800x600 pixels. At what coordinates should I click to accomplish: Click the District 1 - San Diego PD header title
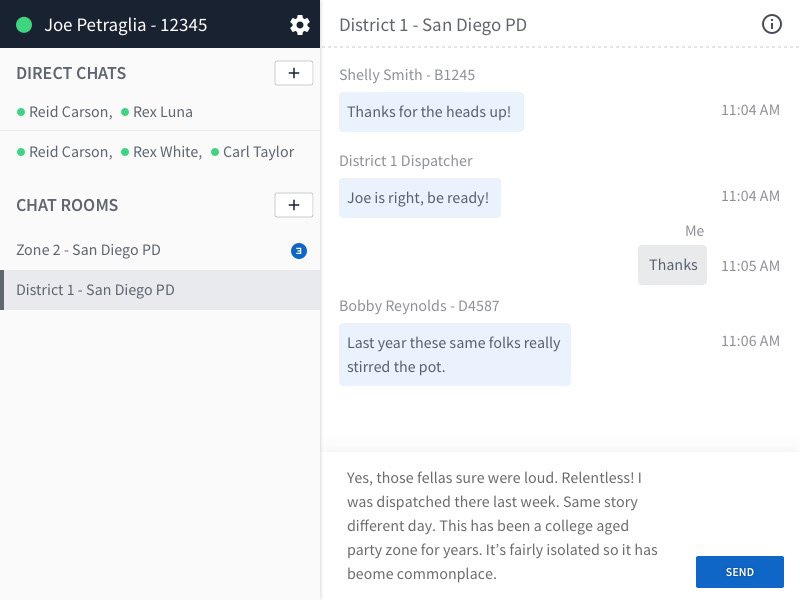coord(433,25)
